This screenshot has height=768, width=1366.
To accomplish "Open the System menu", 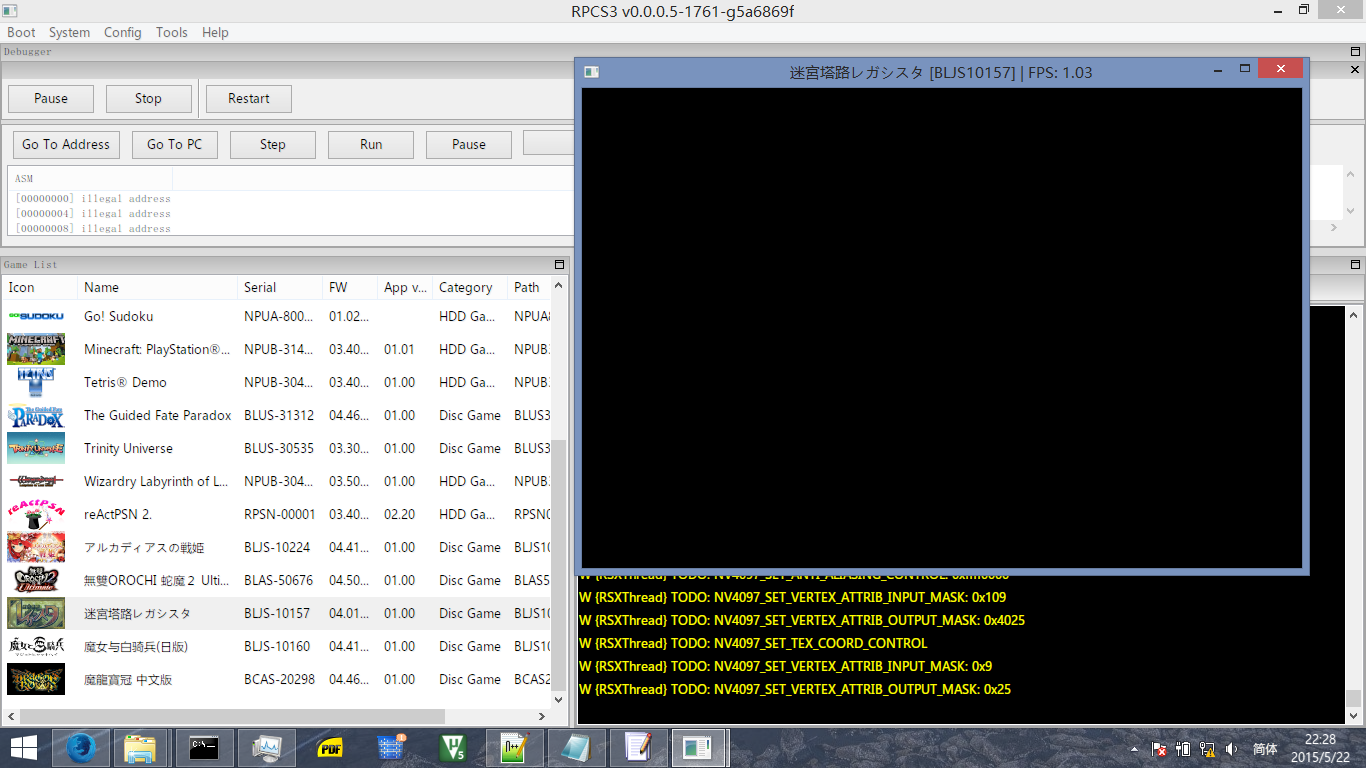I will (69, 32).
